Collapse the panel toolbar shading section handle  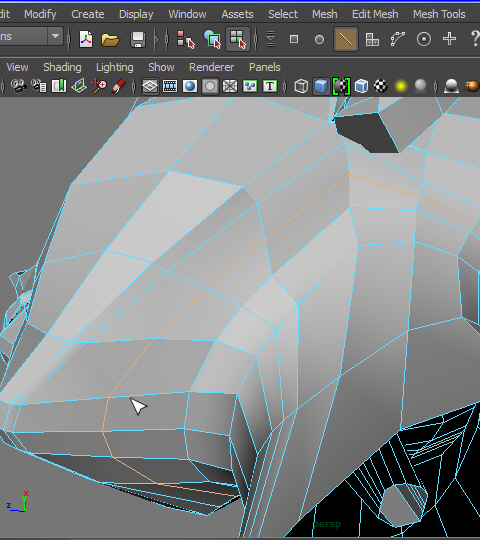[x=285, y=86]
